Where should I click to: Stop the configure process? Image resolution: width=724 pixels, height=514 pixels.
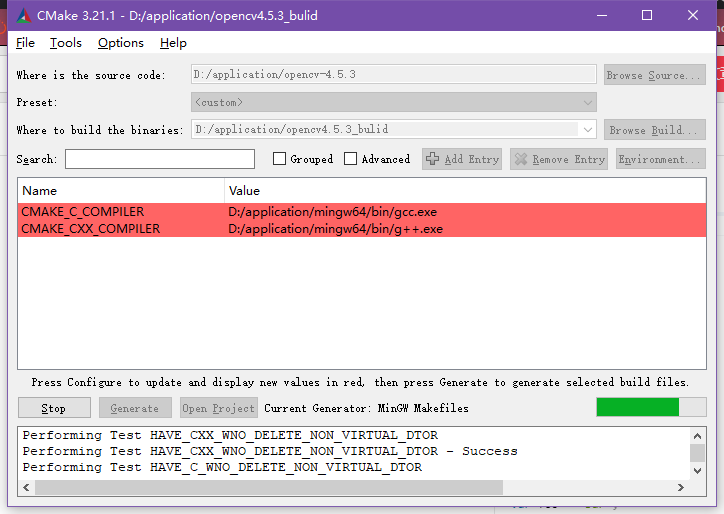(x=54, y=408)
